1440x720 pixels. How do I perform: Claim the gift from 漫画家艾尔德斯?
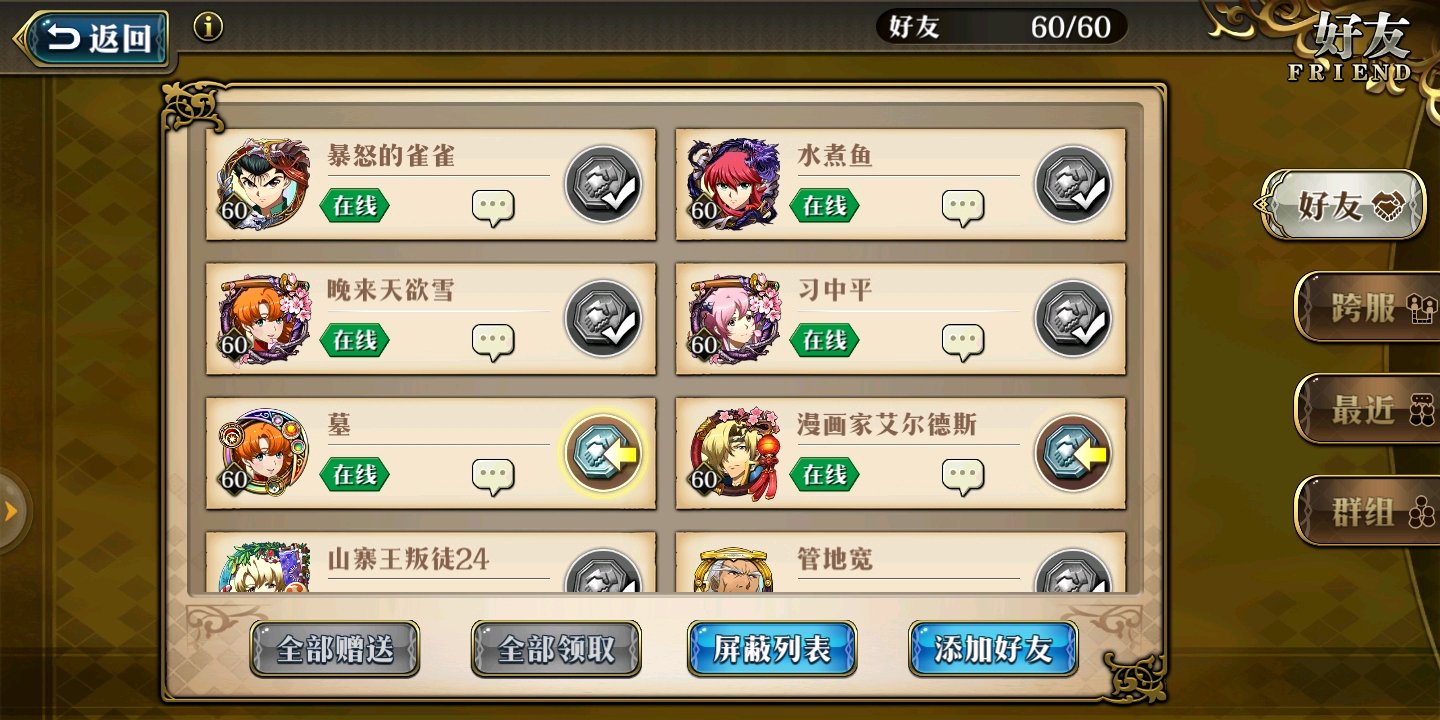click(1073, 454)
